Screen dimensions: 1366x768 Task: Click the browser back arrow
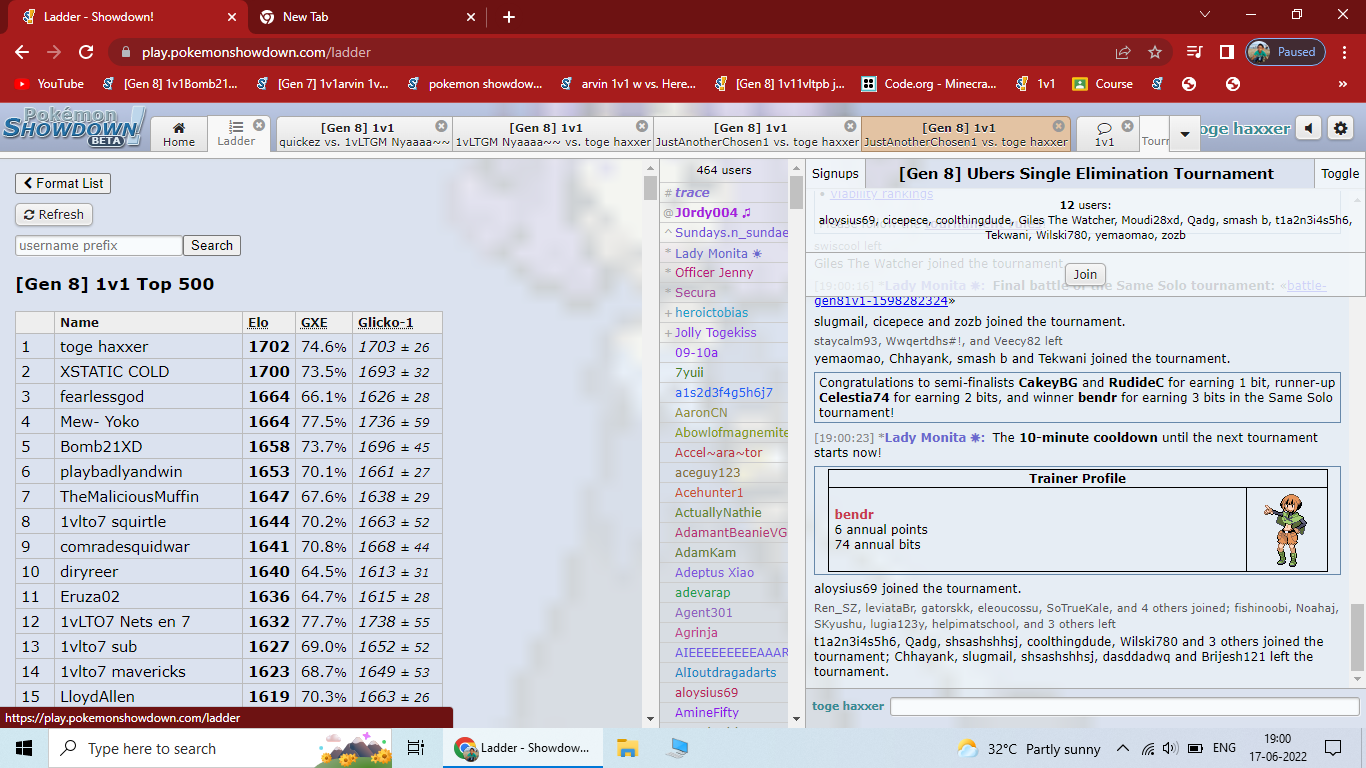pos(22,52)
